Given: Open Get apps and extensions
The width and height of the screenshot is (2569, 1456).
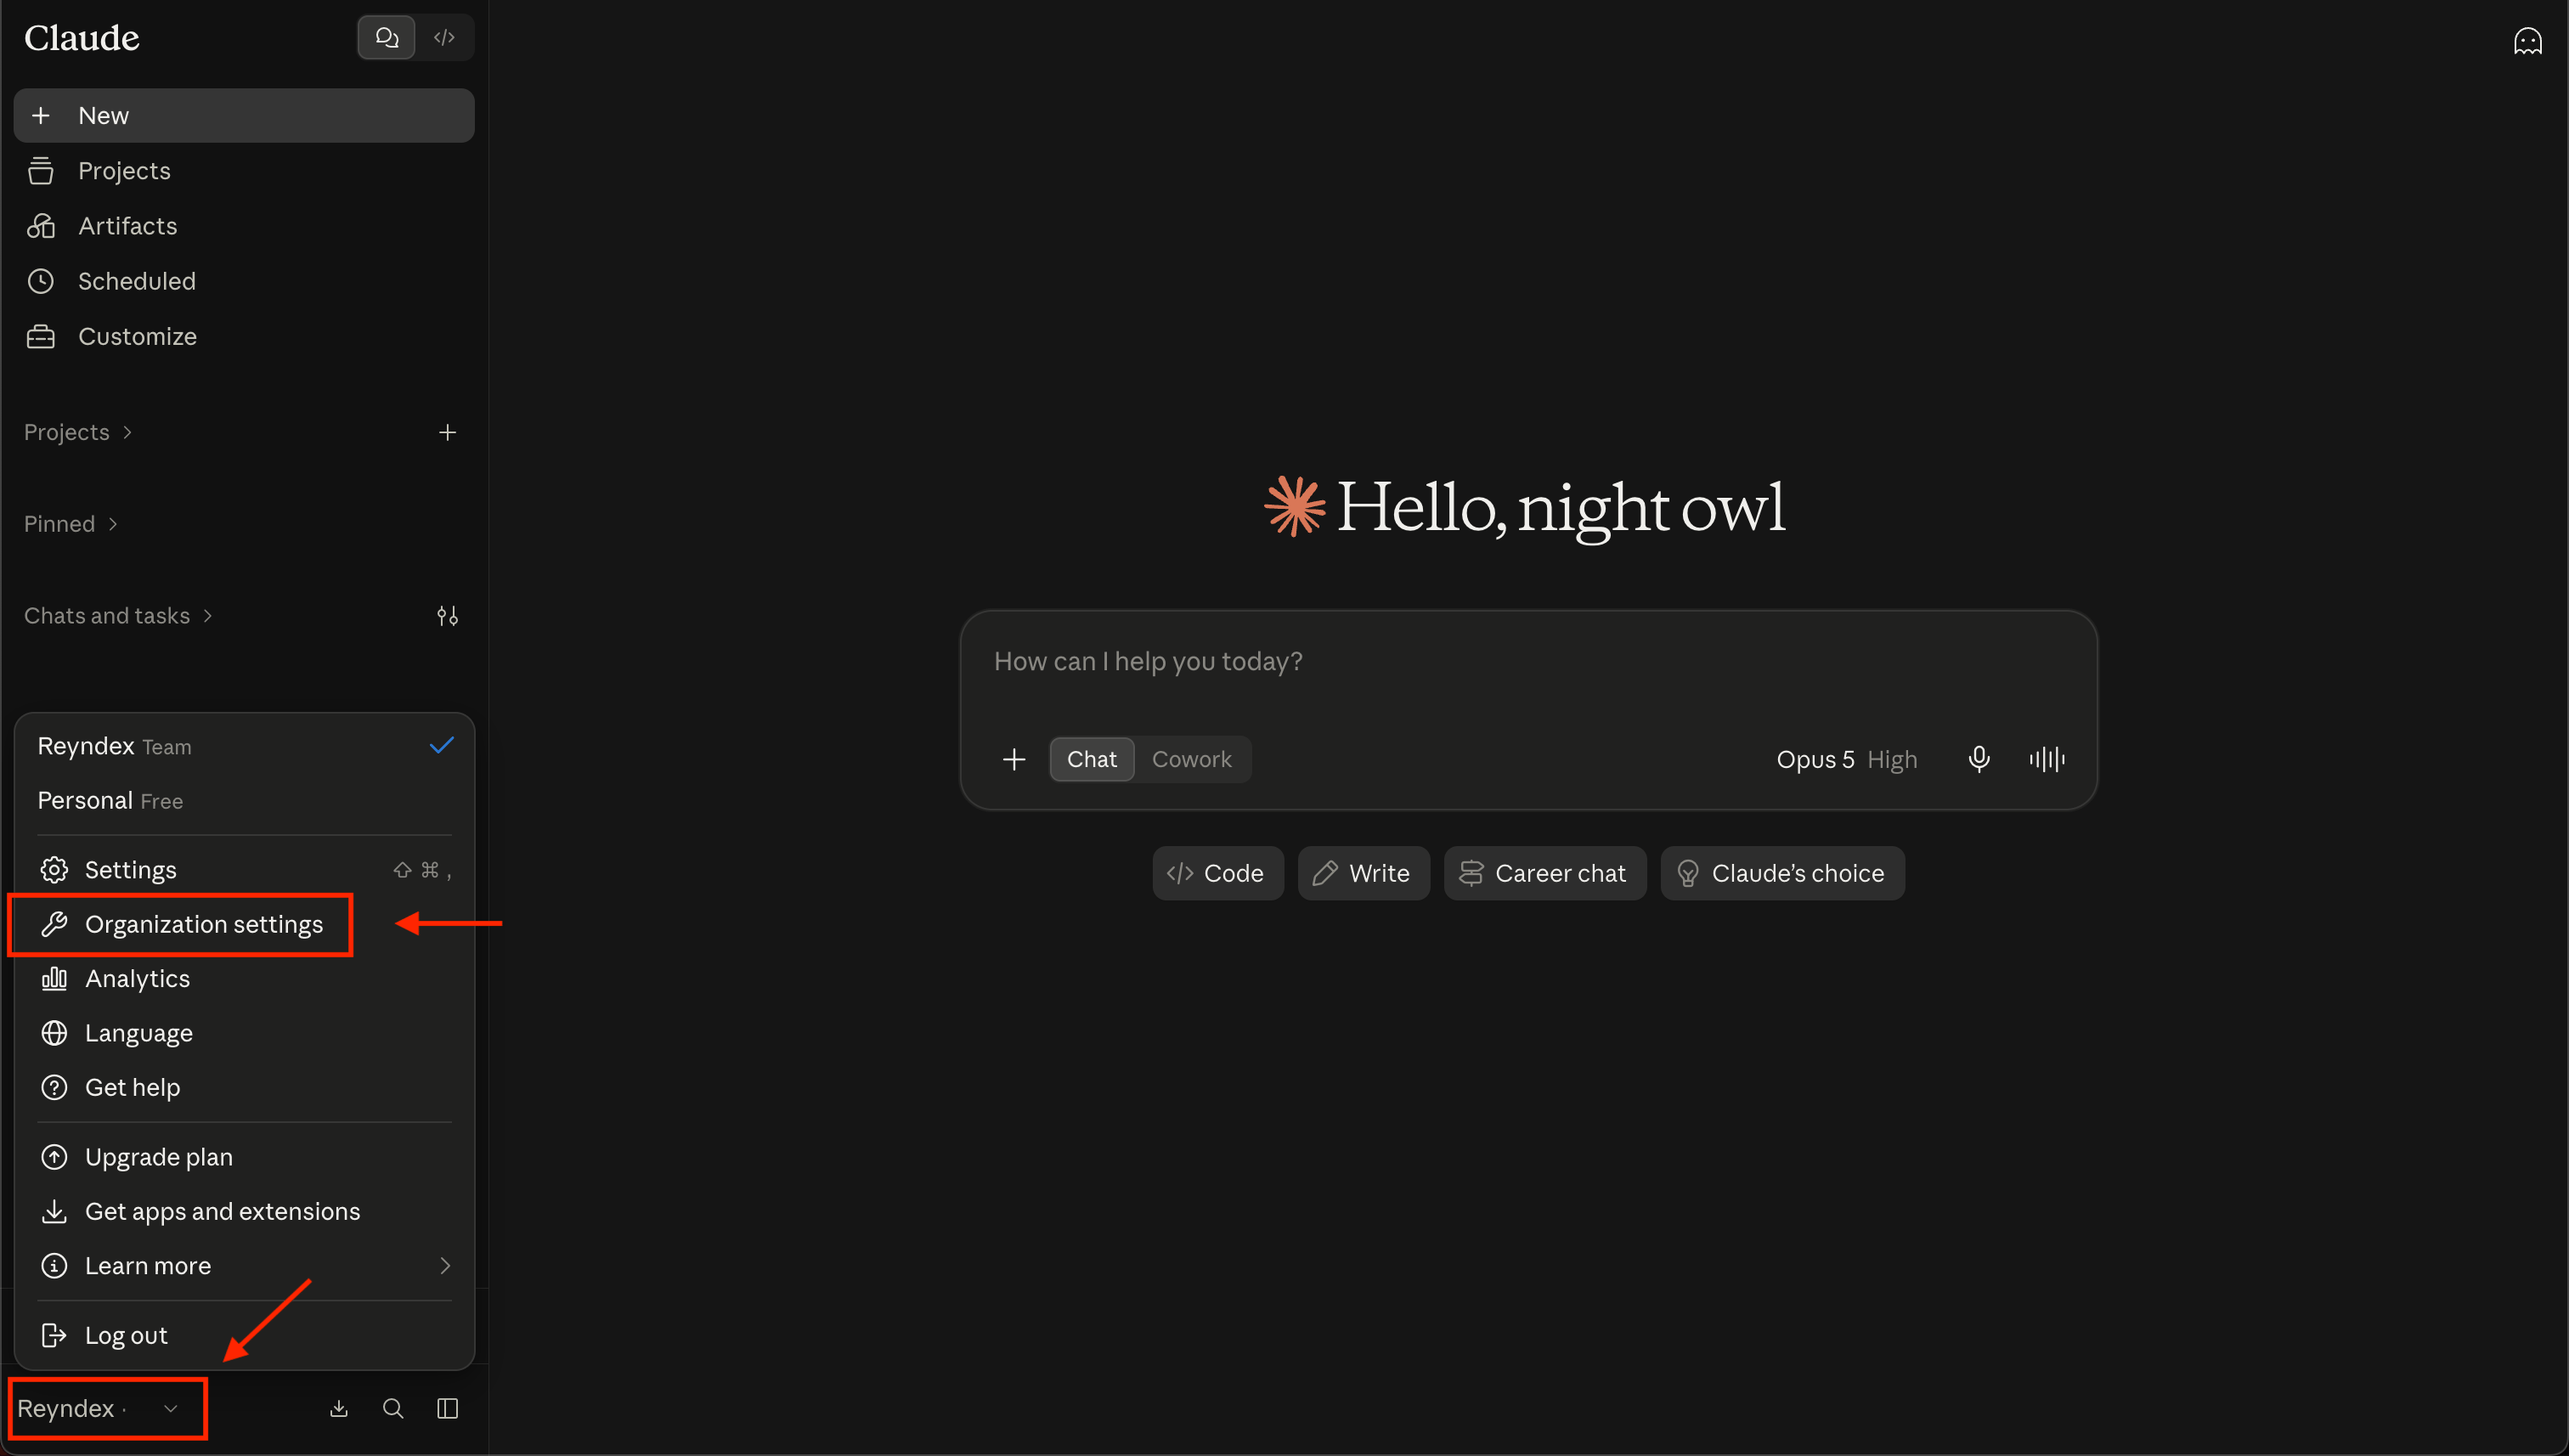Looking at the screenshot, I should 244,1211.
